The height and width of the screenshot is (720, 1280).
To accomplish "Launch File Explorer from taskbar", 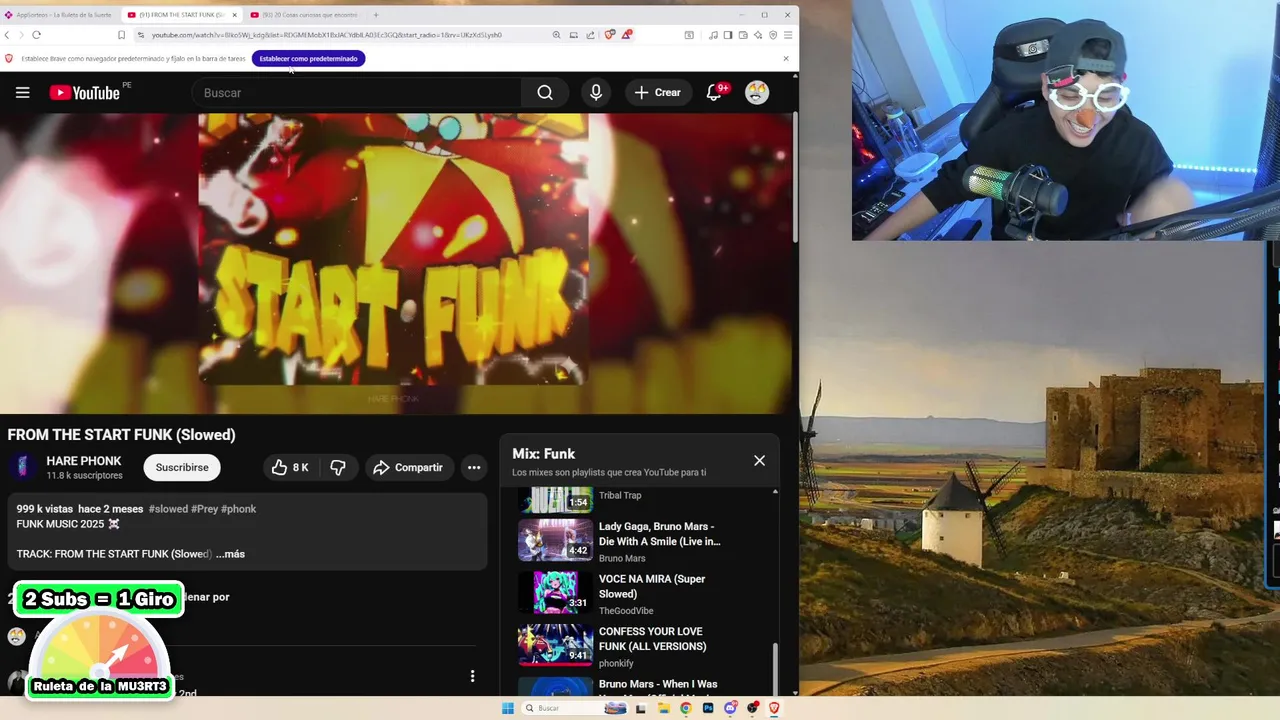I will 663,708.
